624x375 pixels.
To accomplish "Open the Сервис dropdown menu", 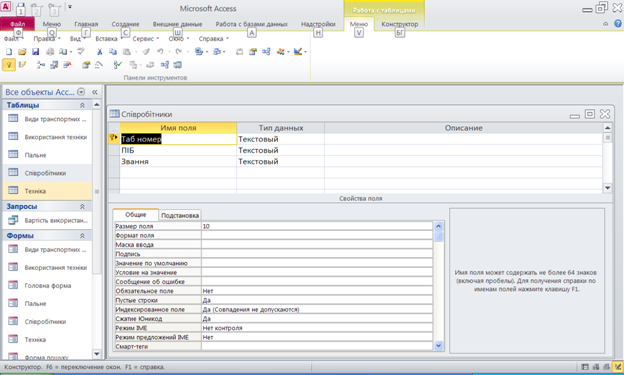I will pos(145,39).
